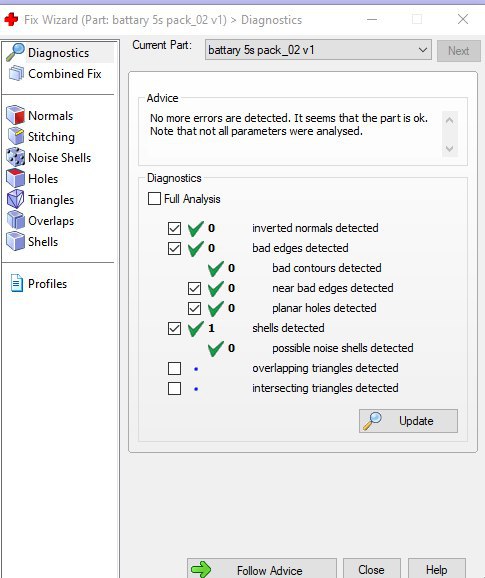Click the Close button
485x578 pixels.
pyautogui.click(x=371, y=568)
